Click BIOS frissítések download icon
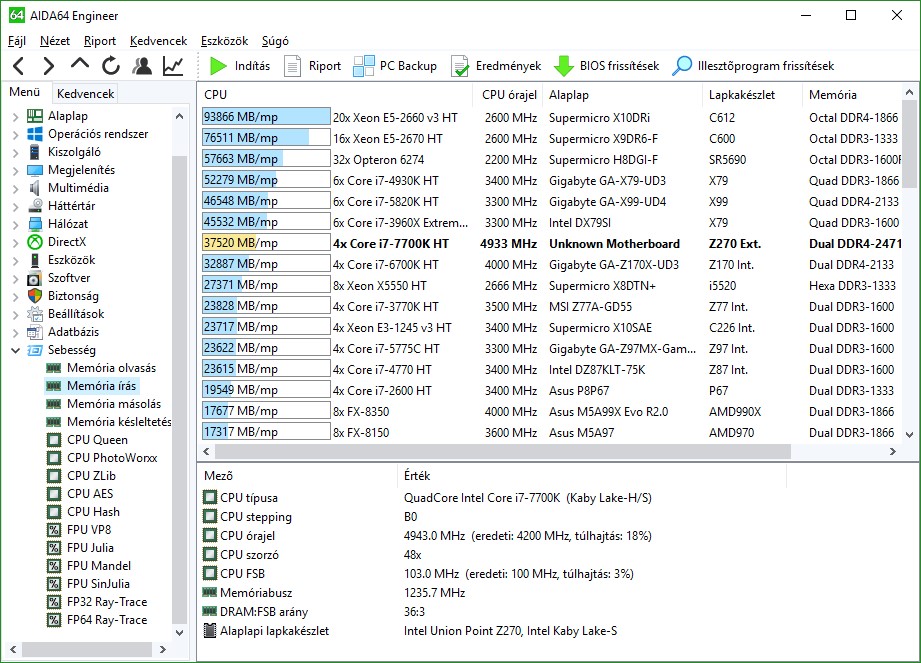This screenshot has height=663, width=921. [607, 66]
